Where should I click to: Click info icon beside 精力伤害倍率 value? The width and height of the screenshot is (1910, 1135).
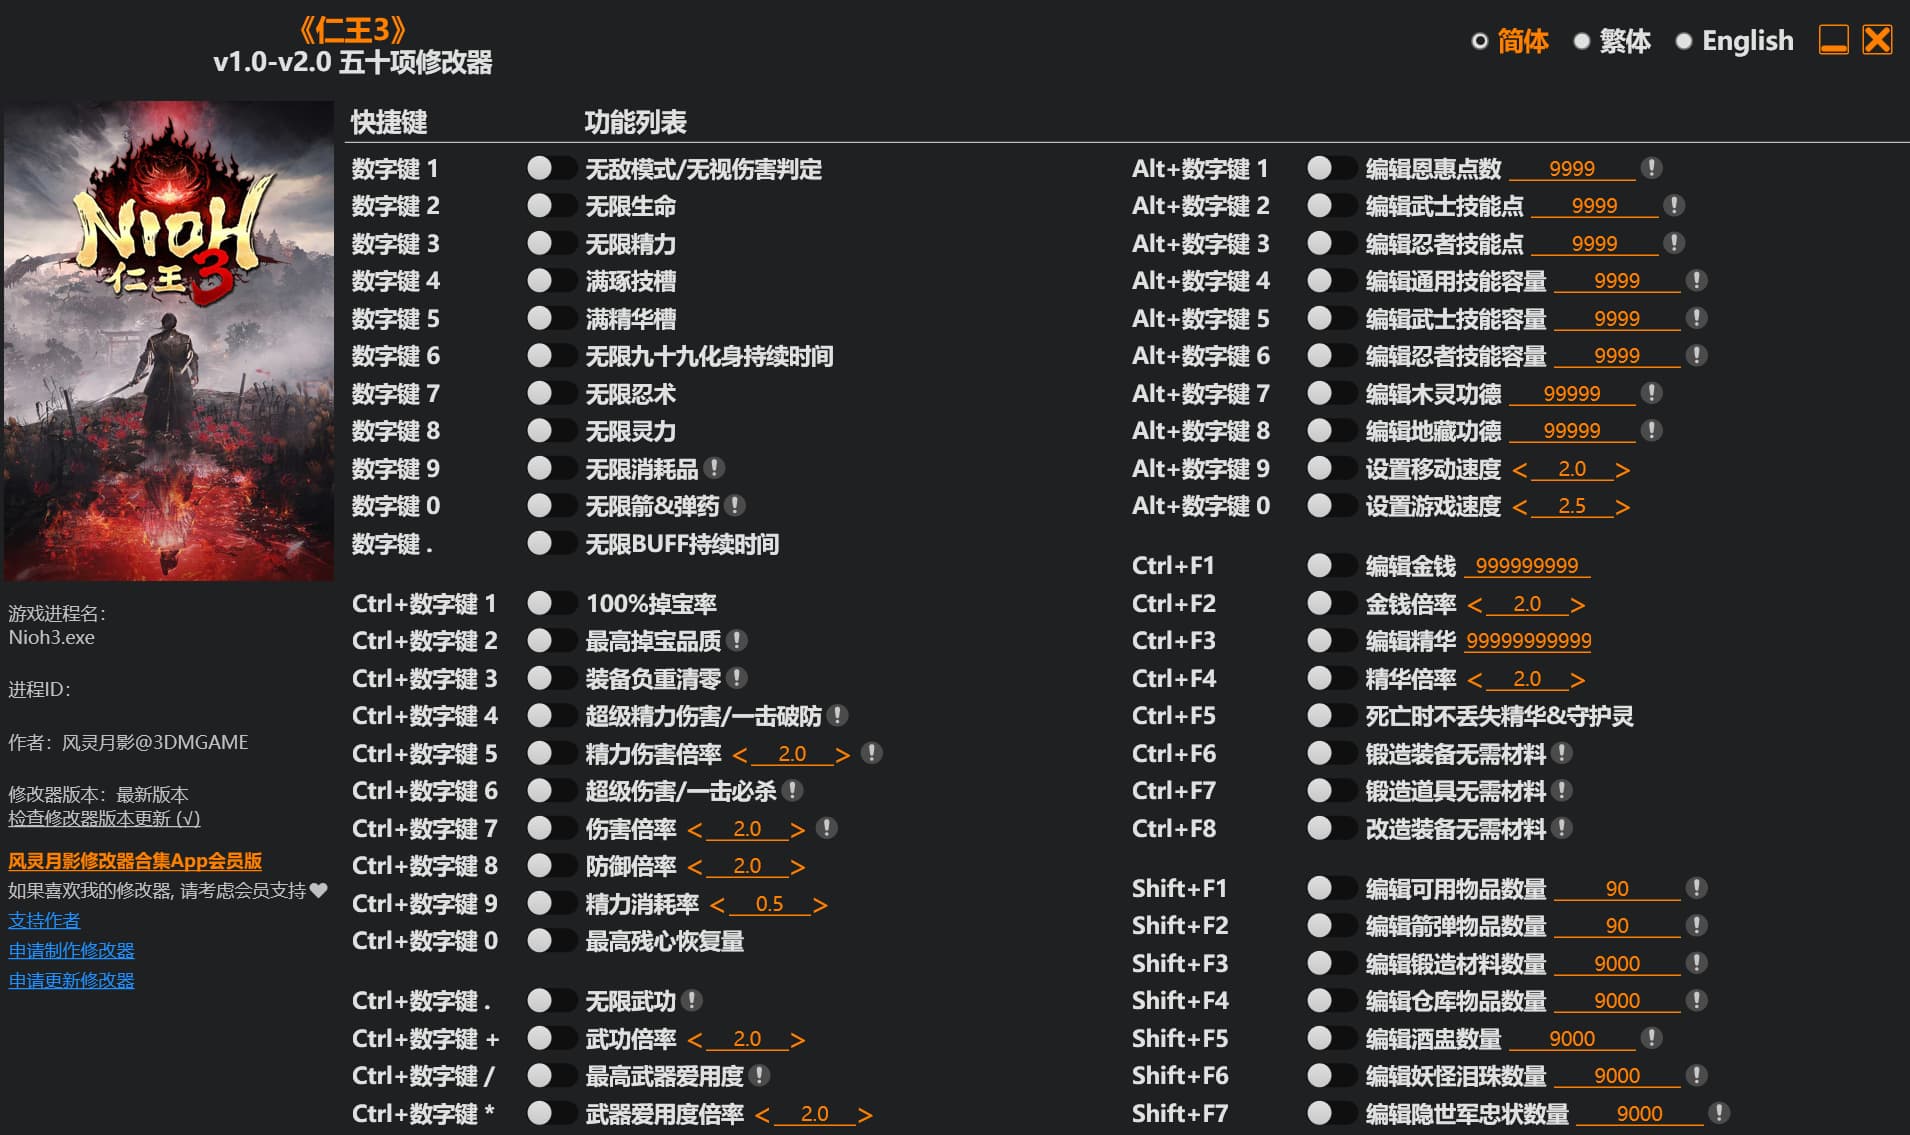872,753
